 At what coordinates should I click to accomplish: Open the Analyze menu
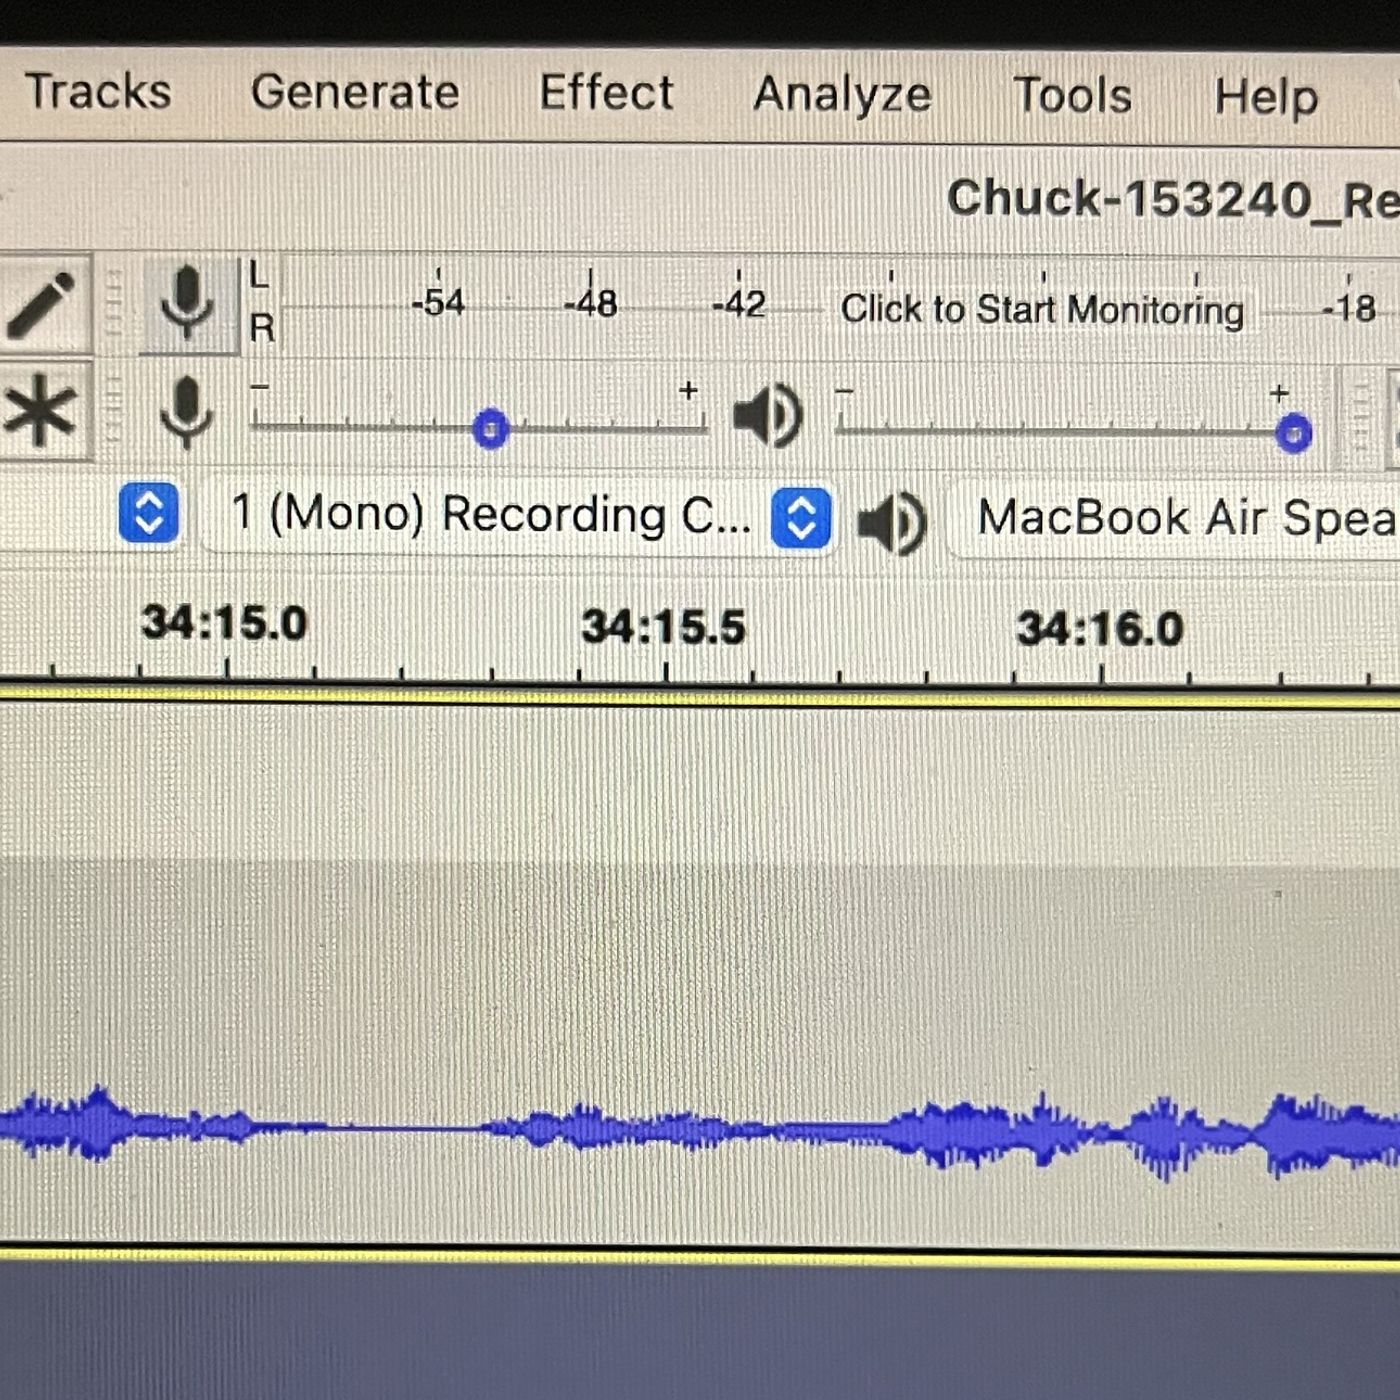point(842,96)
